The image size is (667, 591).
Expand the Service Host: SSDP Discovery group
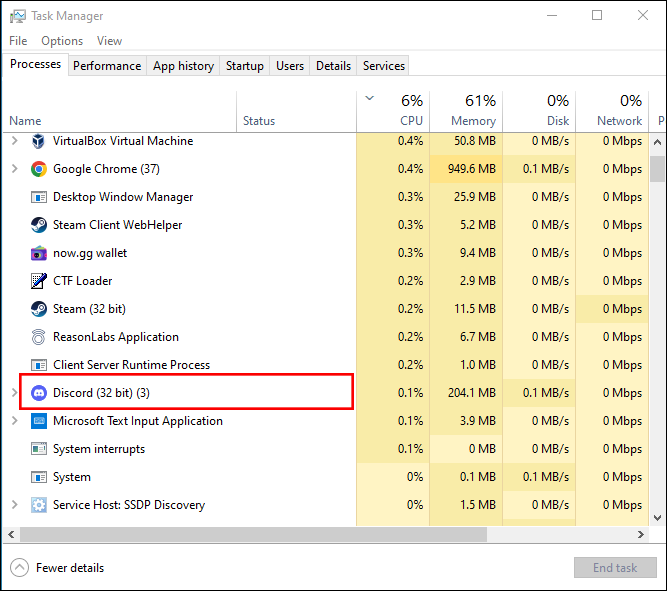point(14,505)
